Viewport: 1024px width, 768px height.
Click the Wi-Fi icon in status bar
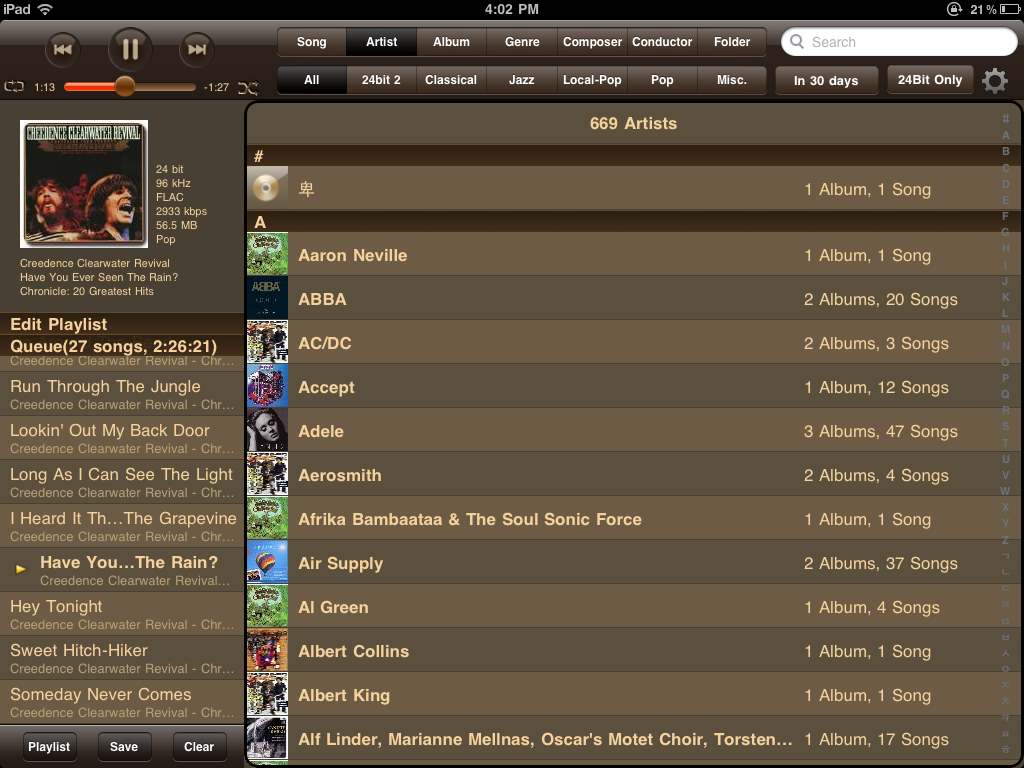(45, 8)
